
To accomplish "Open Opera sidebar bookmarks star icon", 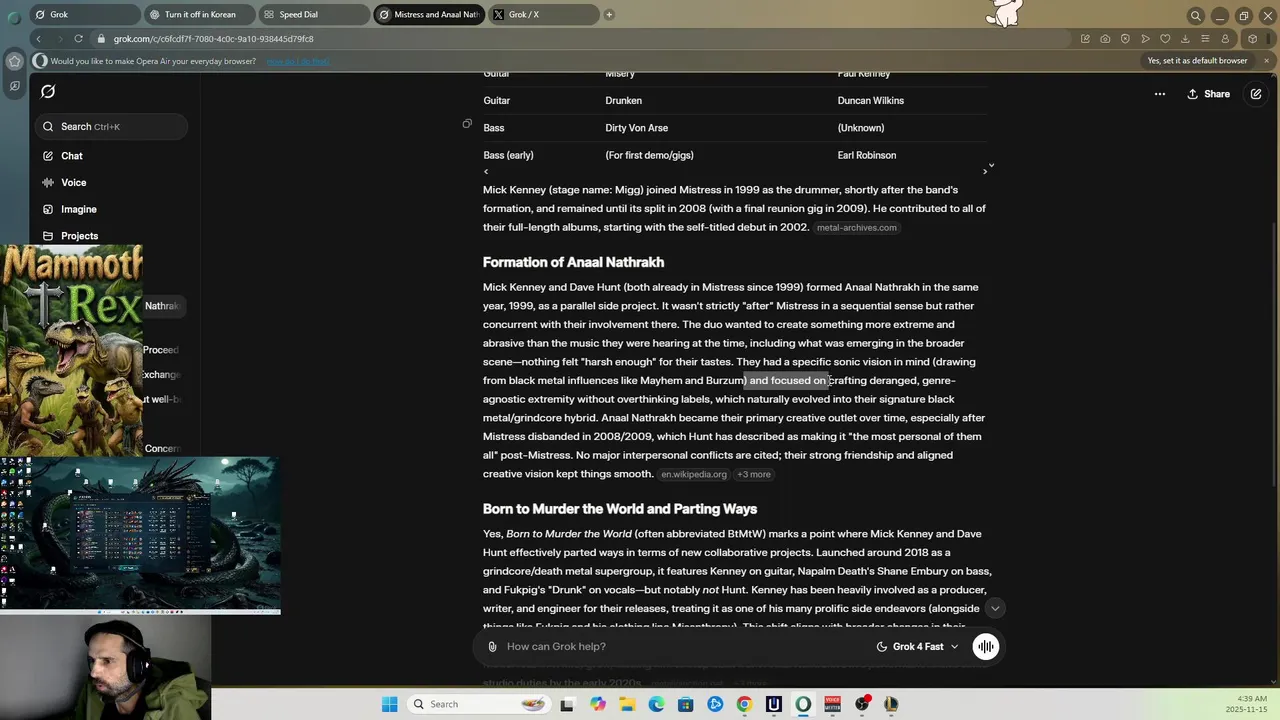I will pos(14,61).
